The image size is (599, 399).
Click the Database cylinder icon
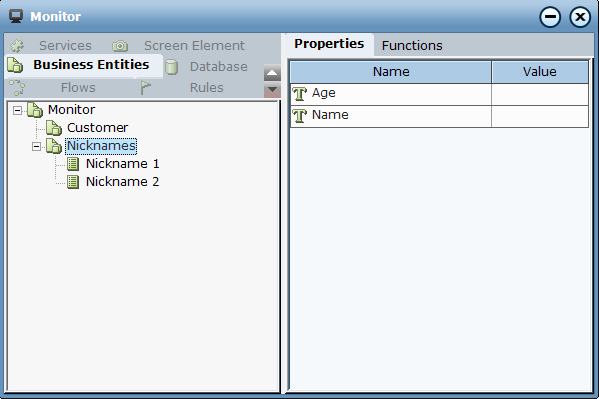click(x=172, y=67)
